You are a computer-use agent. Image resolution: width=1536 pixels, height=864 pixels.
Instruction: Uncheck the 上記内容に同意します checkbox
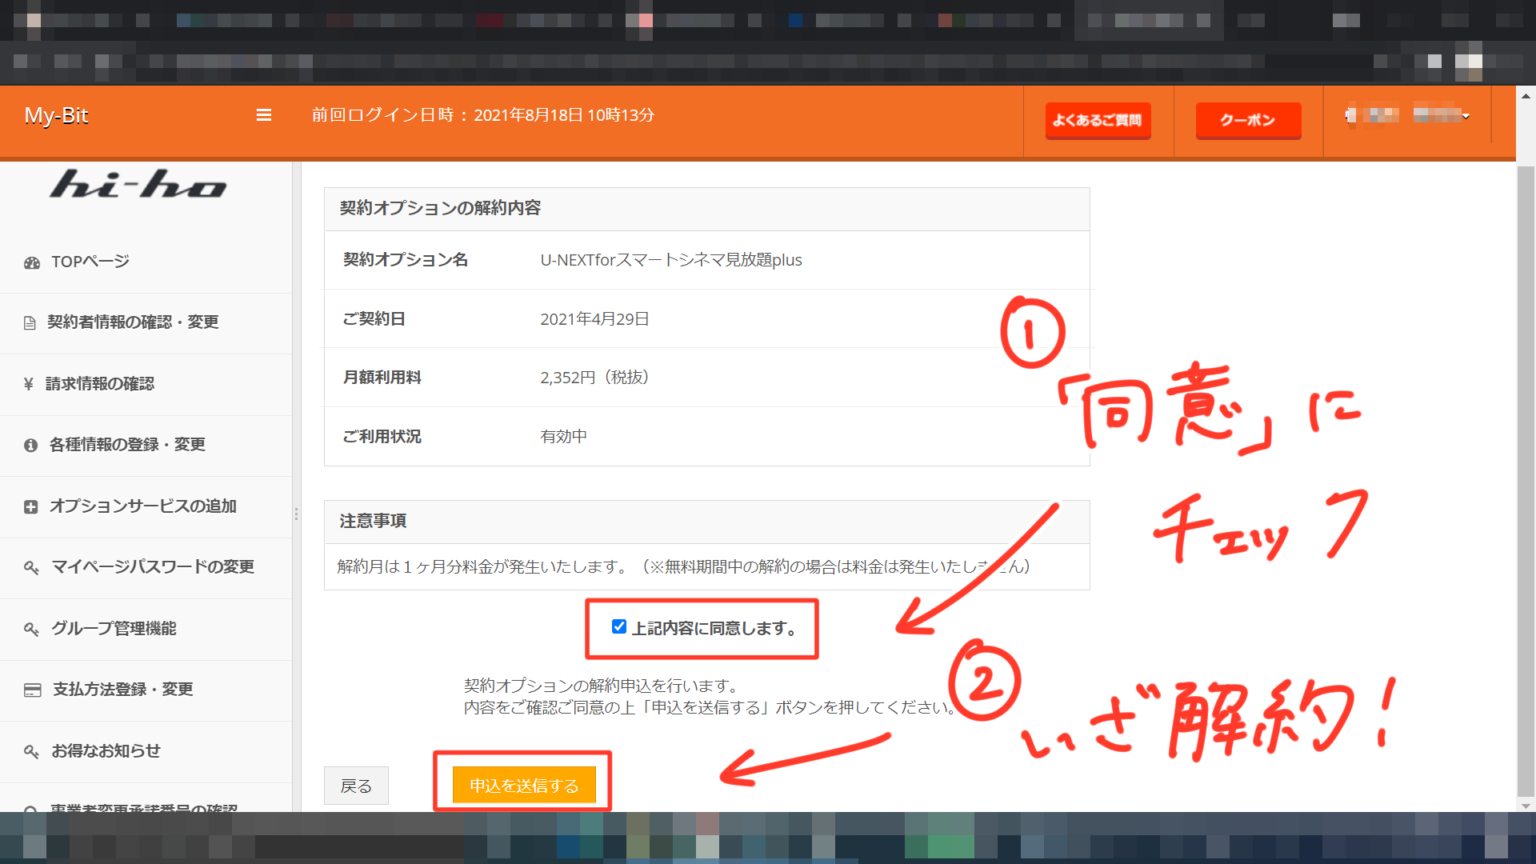pos(618,627)
